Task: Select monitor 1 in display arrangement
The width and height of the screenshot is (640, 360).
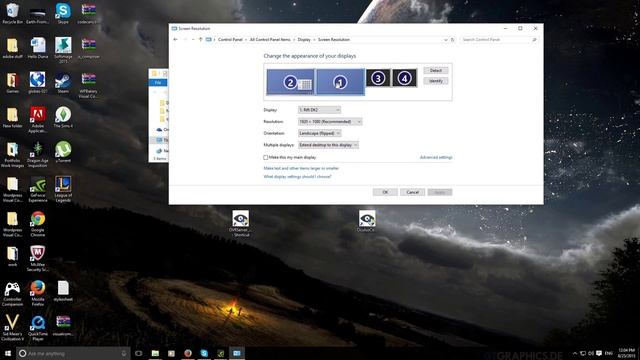Action: 340,82
